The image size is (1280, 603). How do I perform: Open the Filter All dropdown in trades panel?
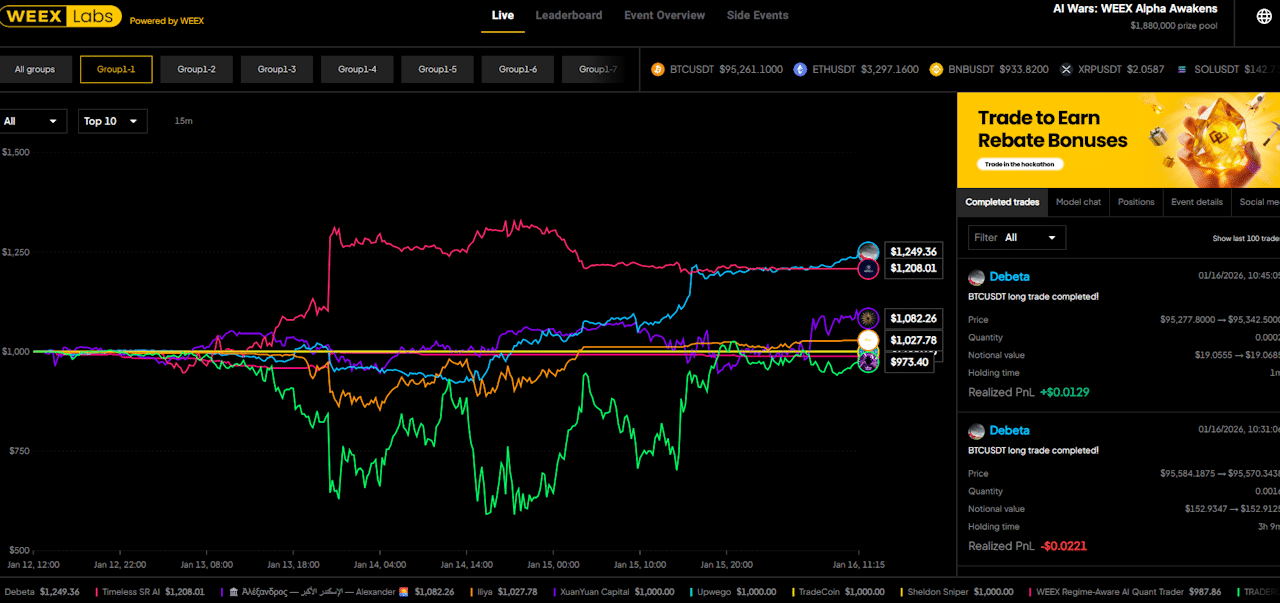coord(1016,238)
